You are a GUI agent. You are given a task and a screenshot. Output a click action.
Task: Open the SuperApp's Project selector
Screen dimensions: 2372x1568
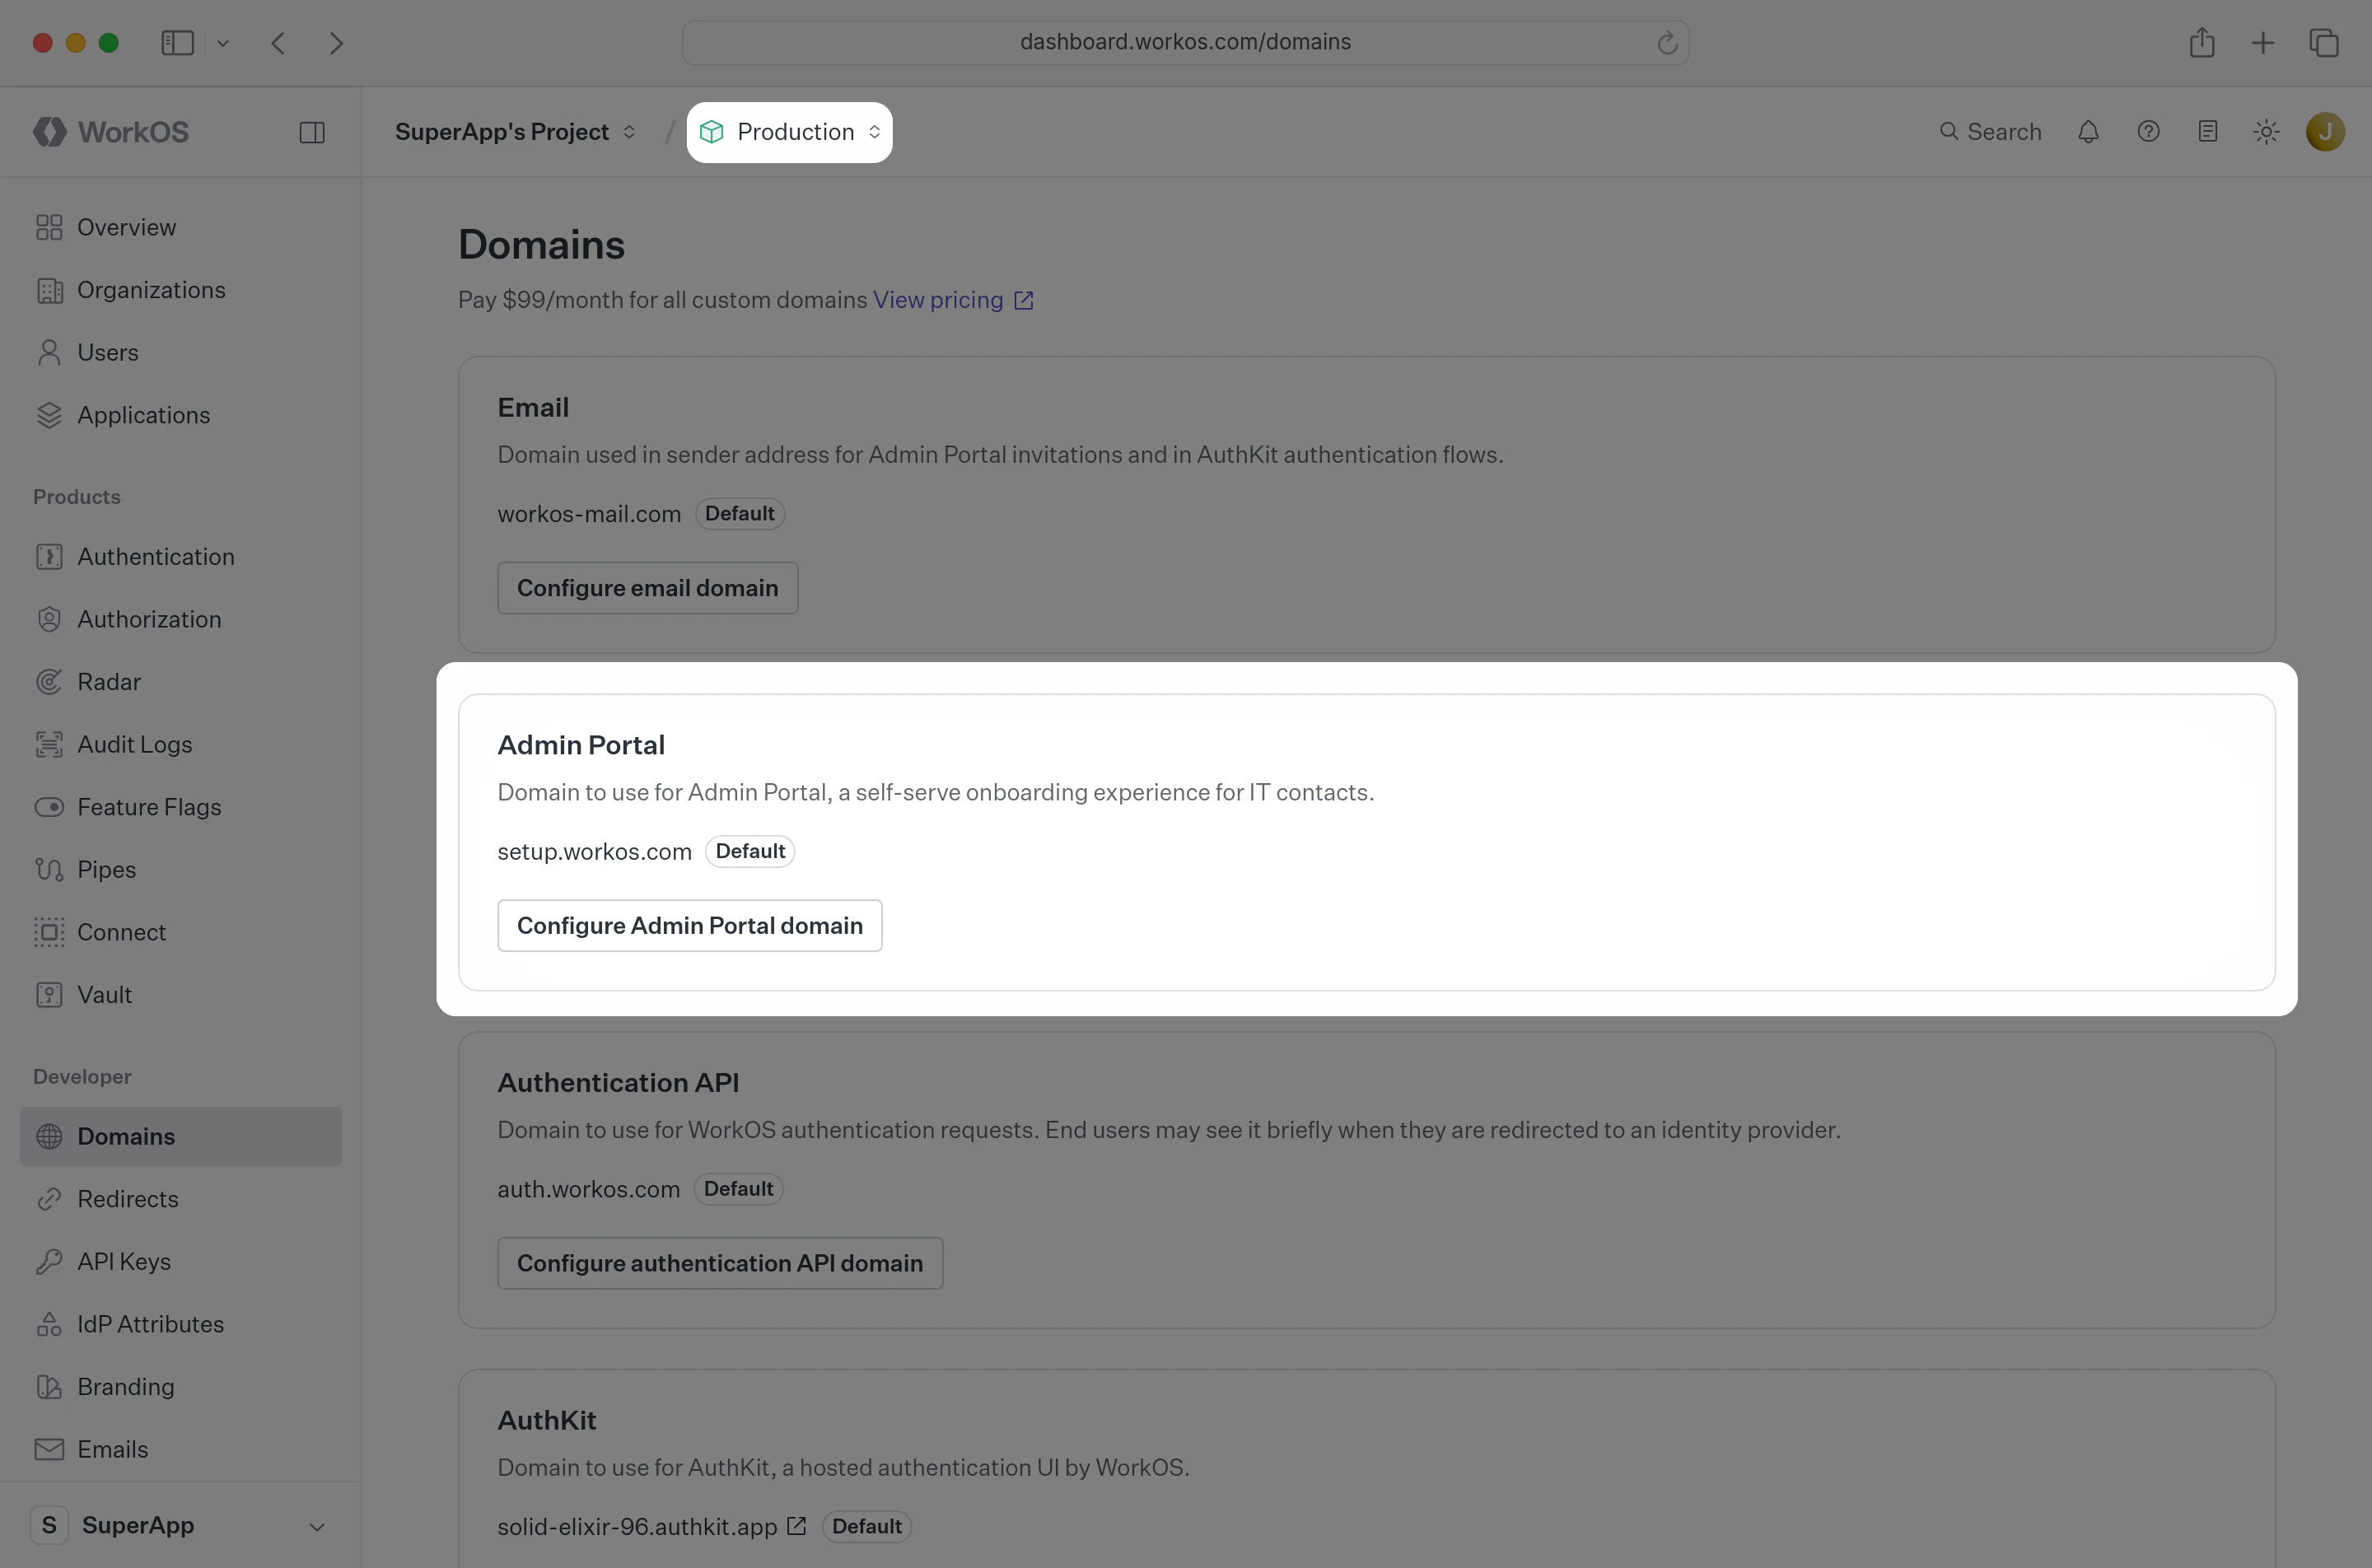[516, 132]
